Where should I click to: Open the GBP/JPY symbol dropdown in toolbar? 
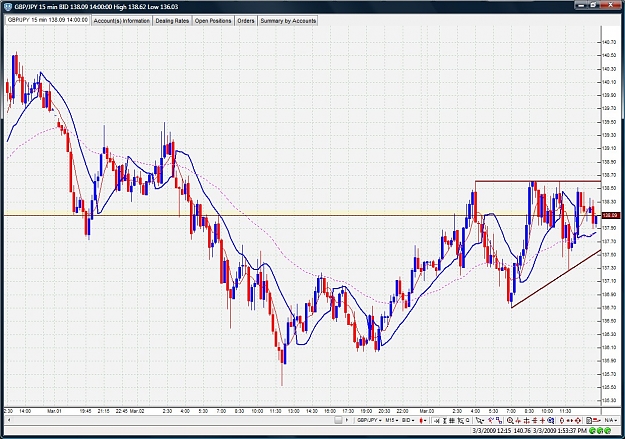pyautogui.click(x=369, y=420)
